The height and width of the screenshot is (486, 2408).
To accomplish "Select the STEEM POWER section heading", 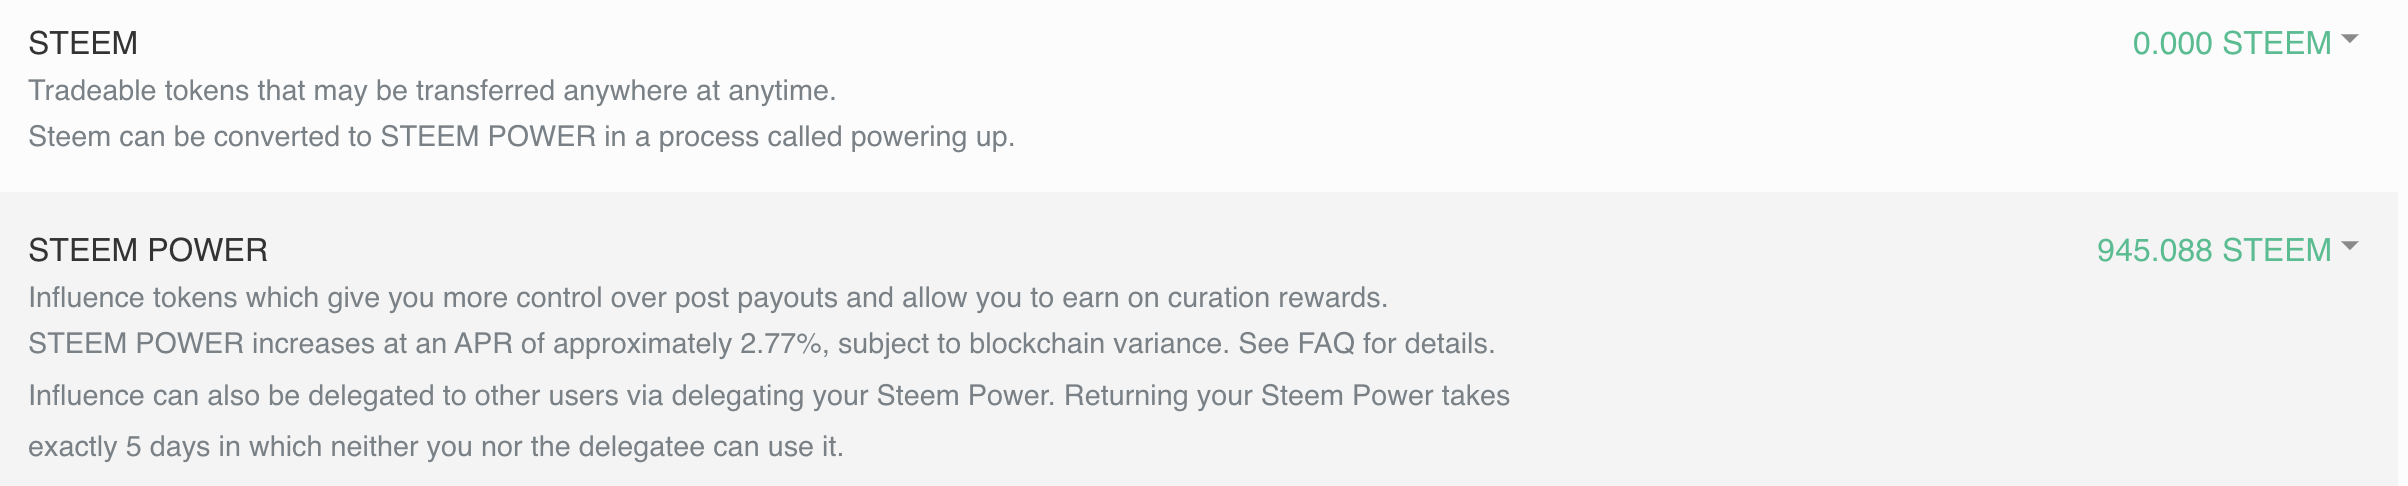I will (x=148, y=250).
